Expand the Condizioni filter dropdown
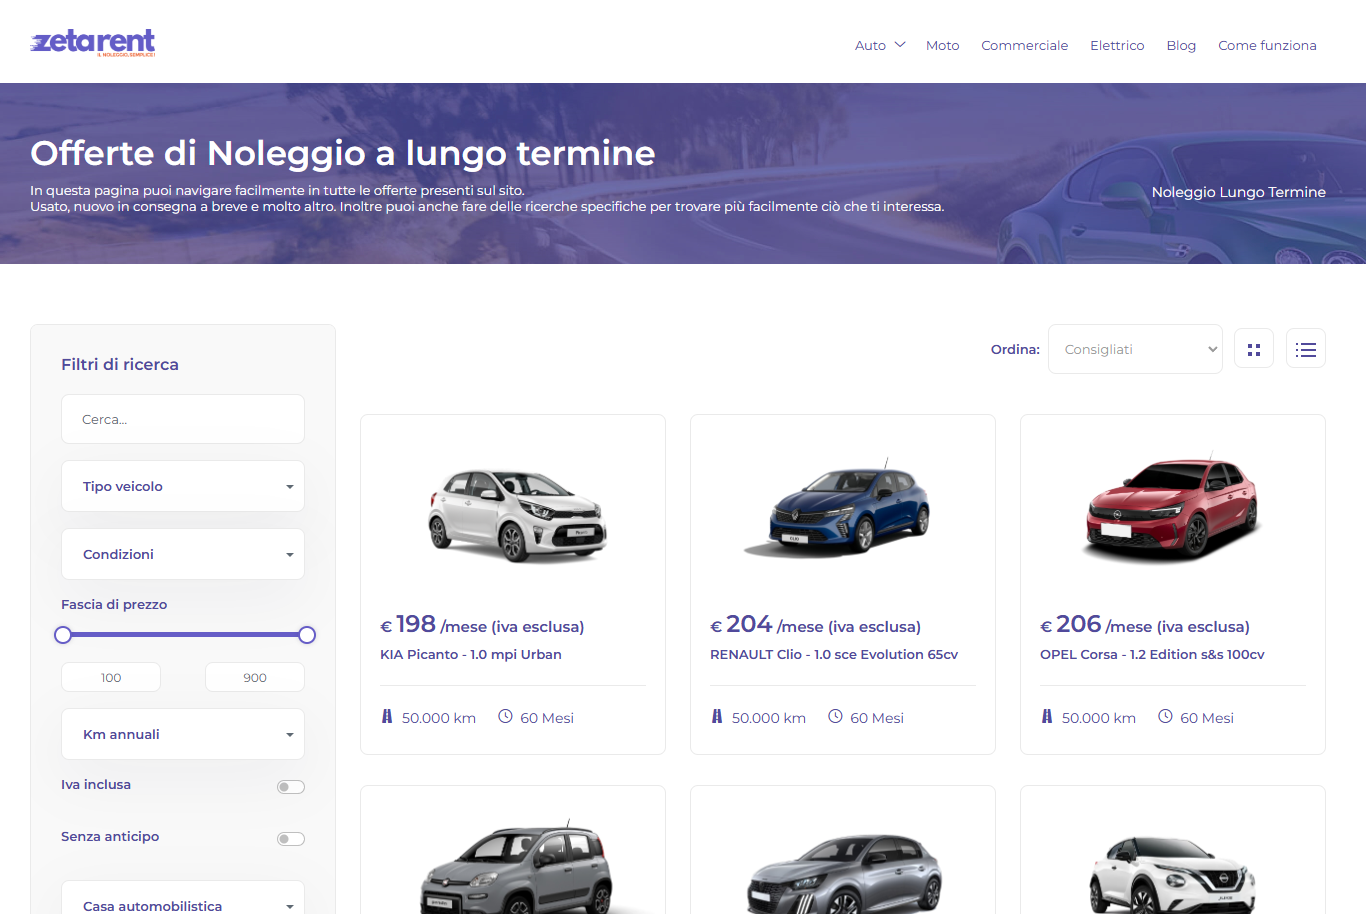 point(183,554)
